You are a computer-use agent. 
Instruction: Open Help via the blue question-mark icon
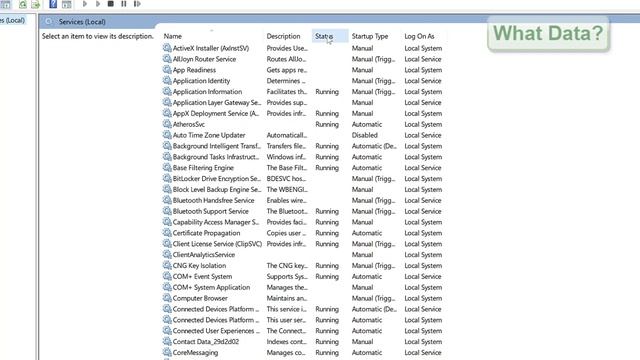(53, 4)
